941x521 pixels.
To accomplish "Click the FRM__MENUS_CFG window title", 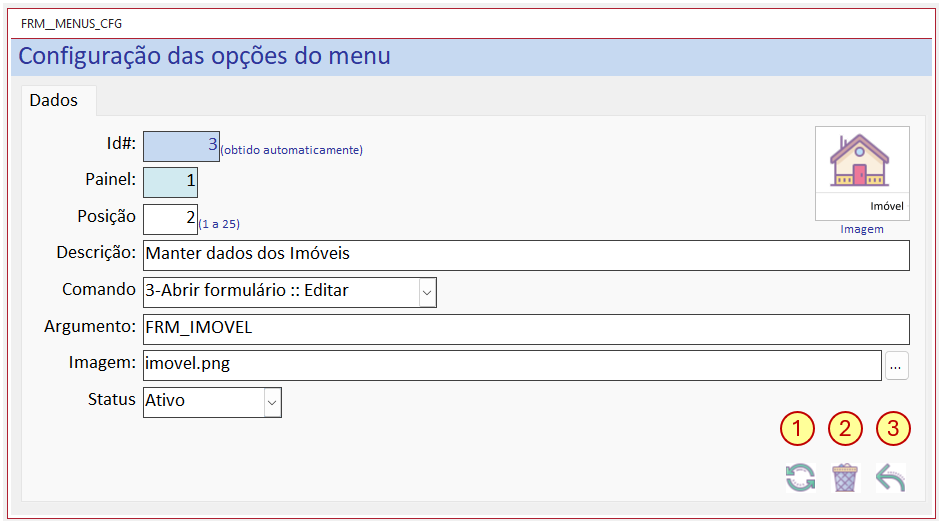I will [71, 24].
